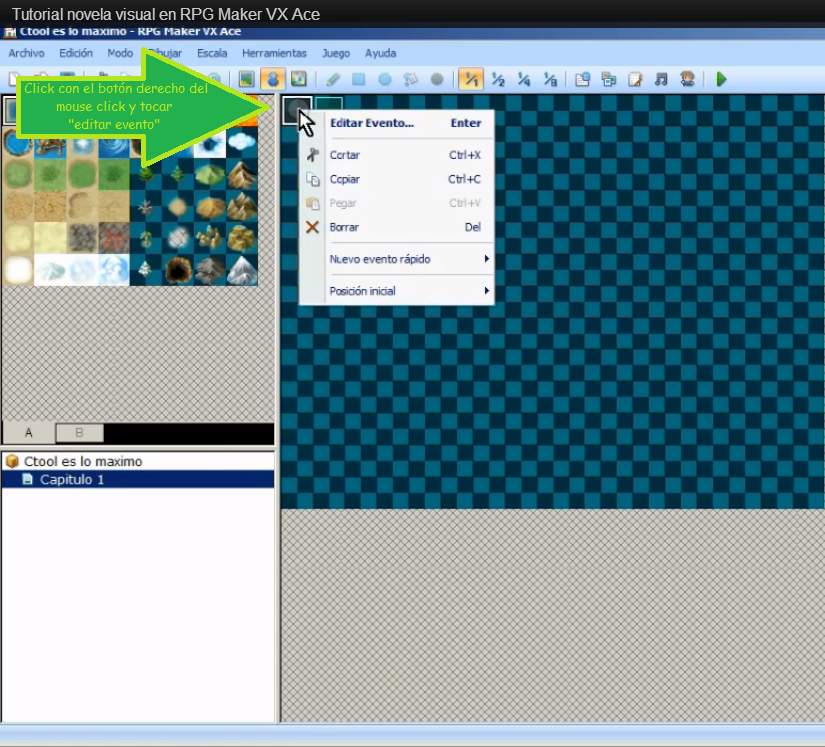Open the Script Editor icon
Image resolution: width=825 pixels, height=747 pixels.
(635, 79)
